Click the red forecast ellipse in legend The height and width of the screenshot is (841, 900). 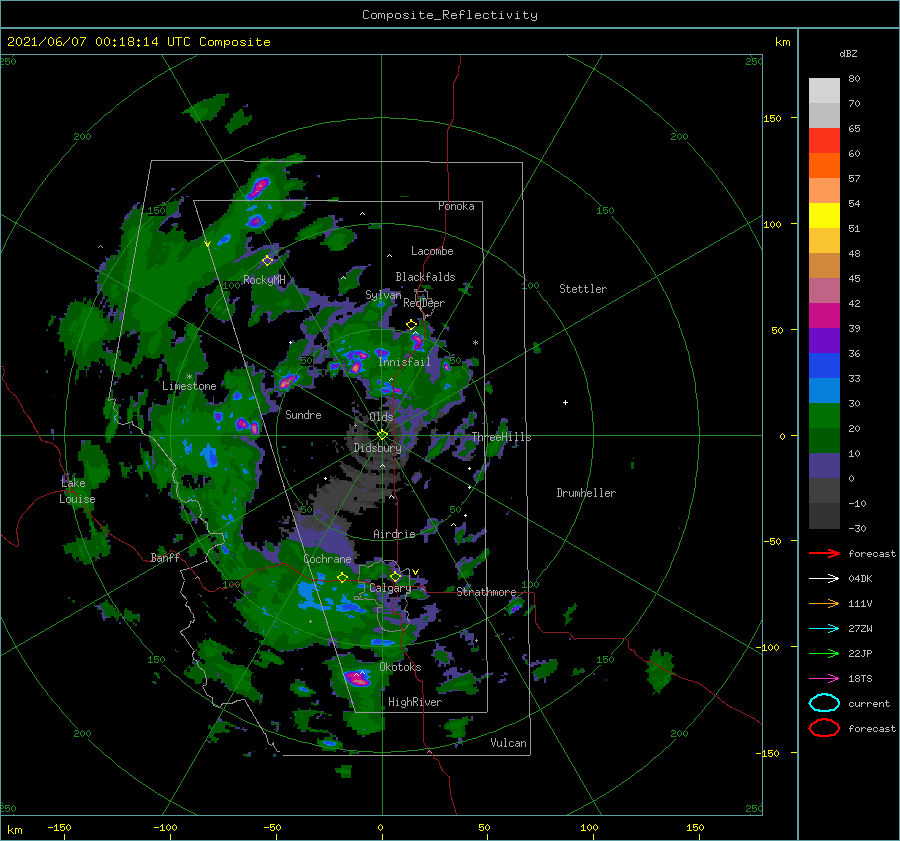[824, 728]
